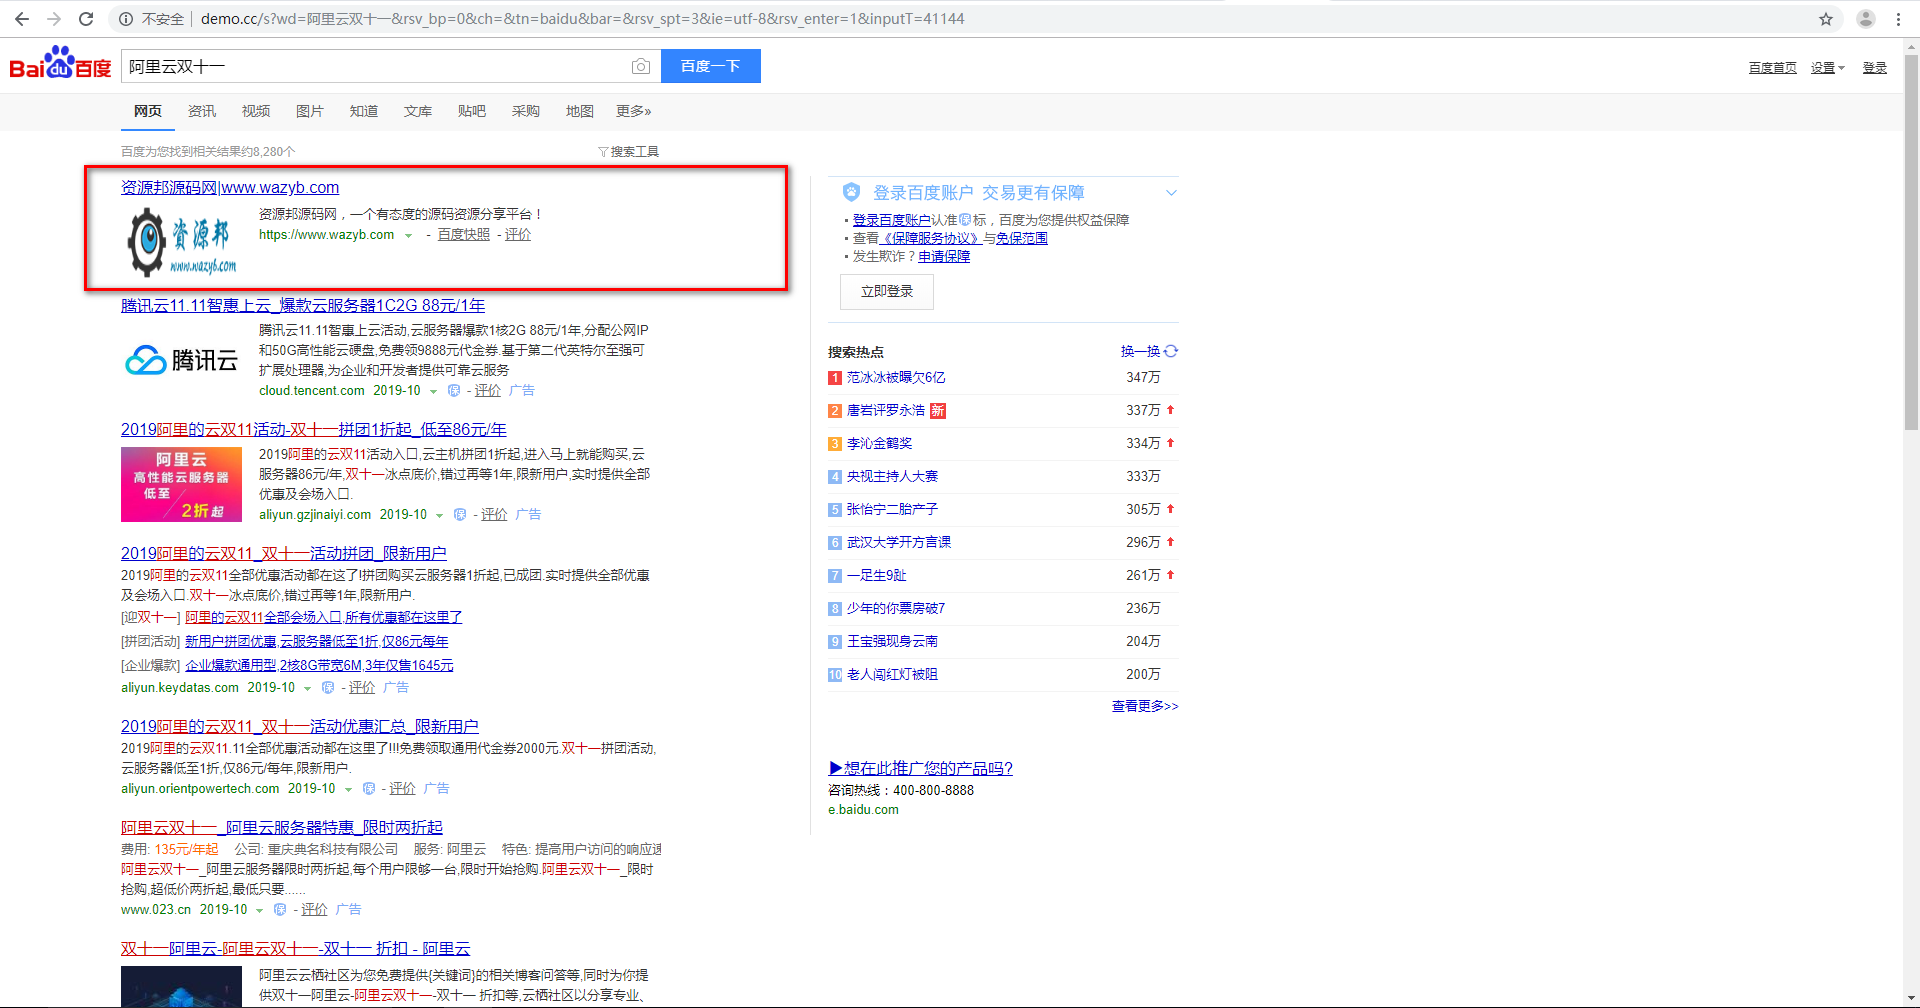Open the 想在此推广您的产品吗? link
1920x1008 pixels.
tap(921, 768)
